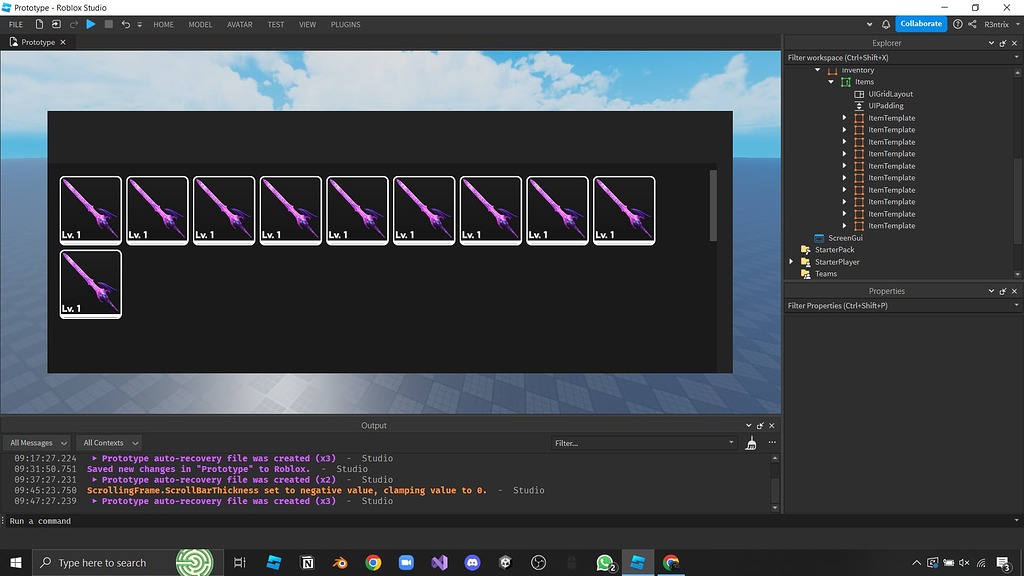Switch to the MODEL ribbon tab
1024x576 pixels.
[200, 24]
